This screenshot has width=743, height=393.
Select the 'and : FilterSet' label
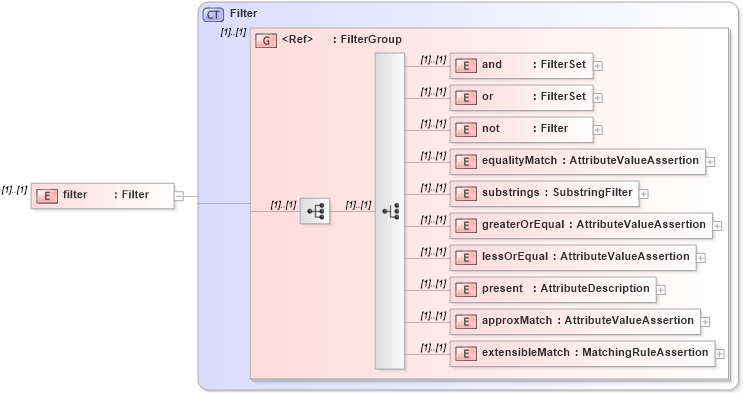click(x=534, y=64)
